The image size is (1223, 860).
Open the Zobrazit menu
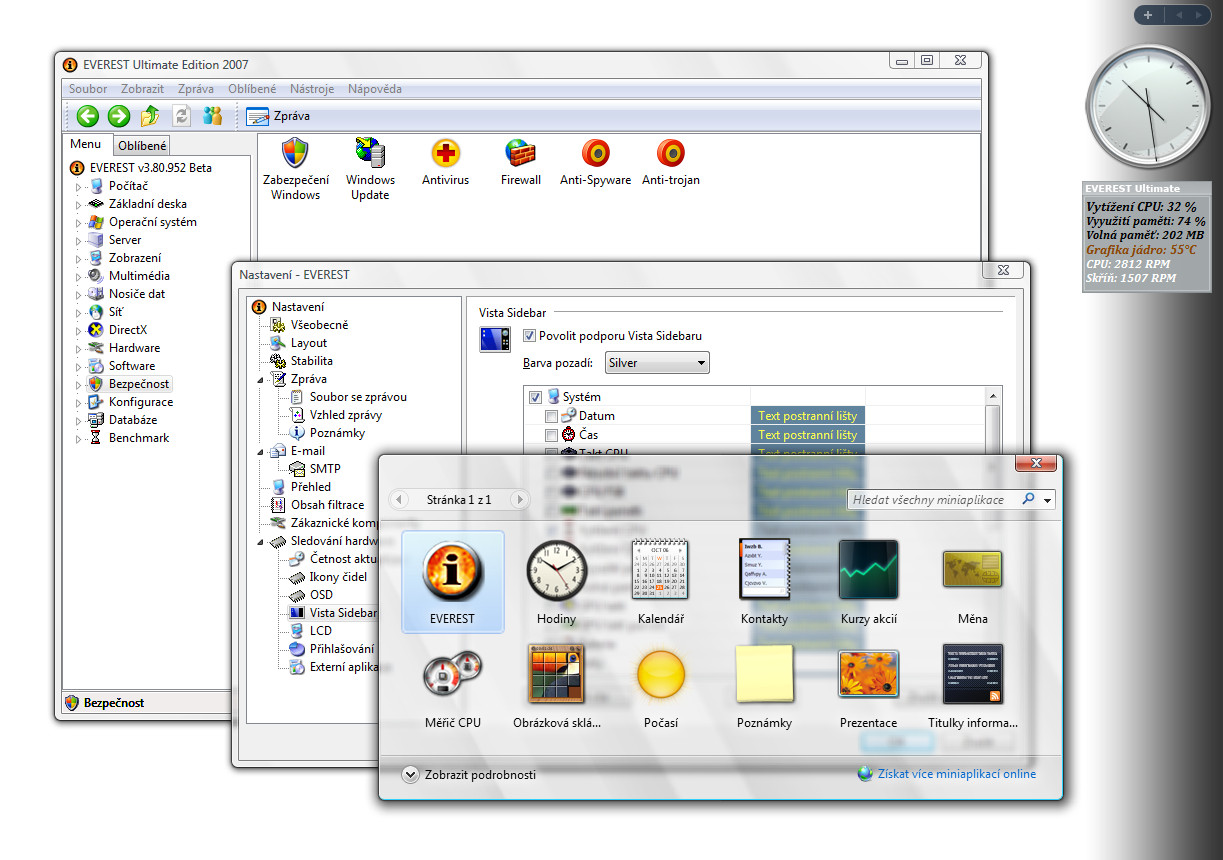(x=142, y=89)
